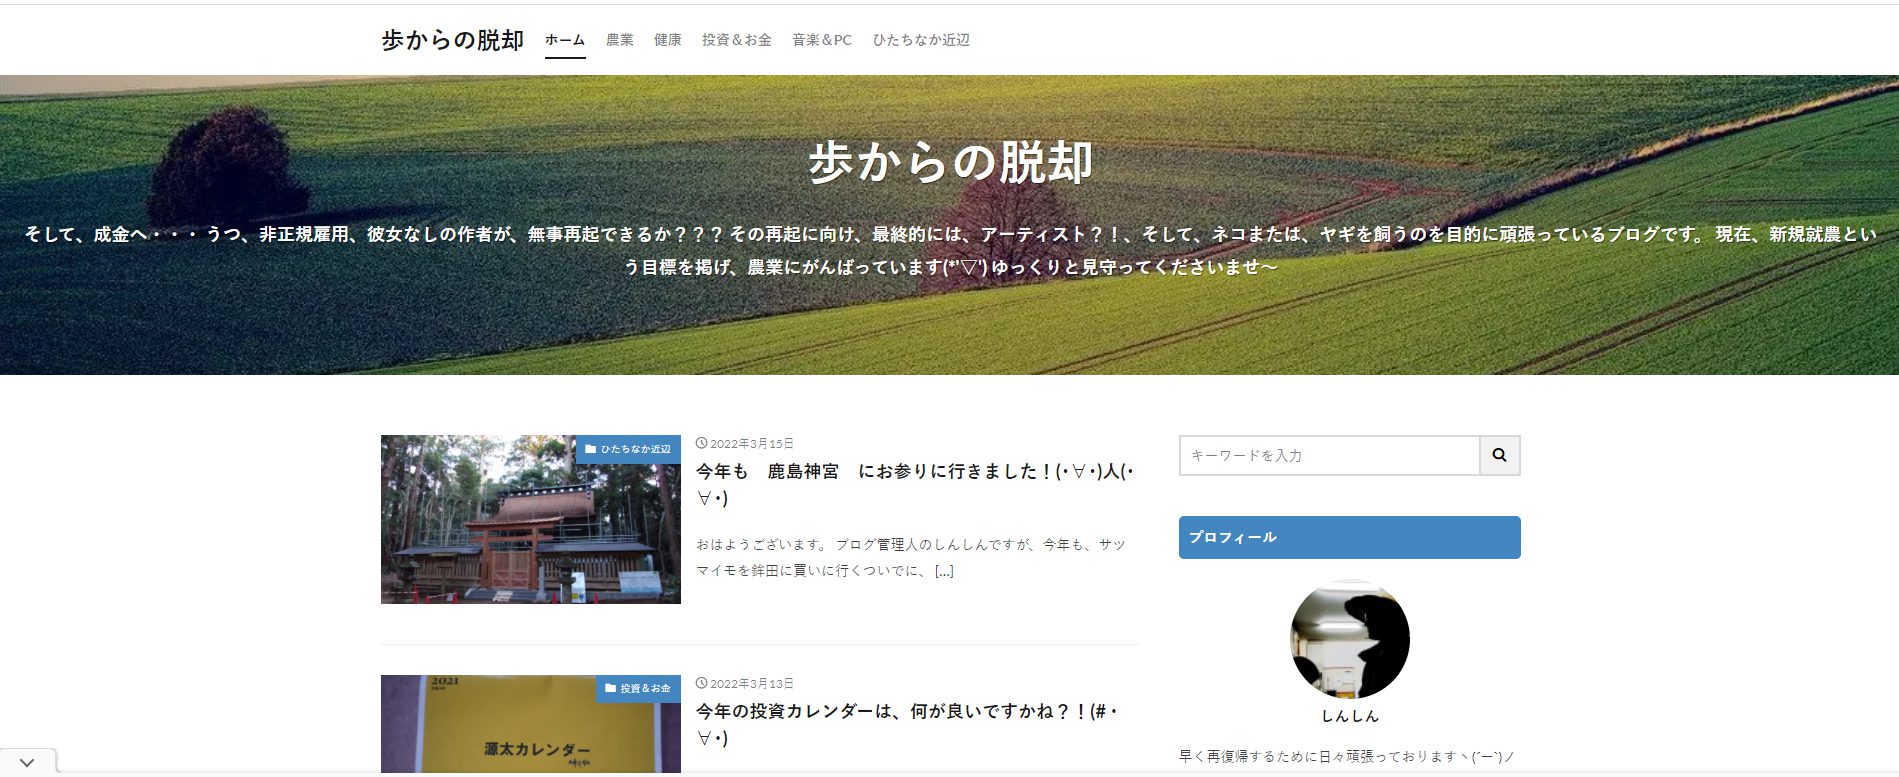1899x777 pixels.
Task: Open the 農業 menu item
Action: click(620, 40)
